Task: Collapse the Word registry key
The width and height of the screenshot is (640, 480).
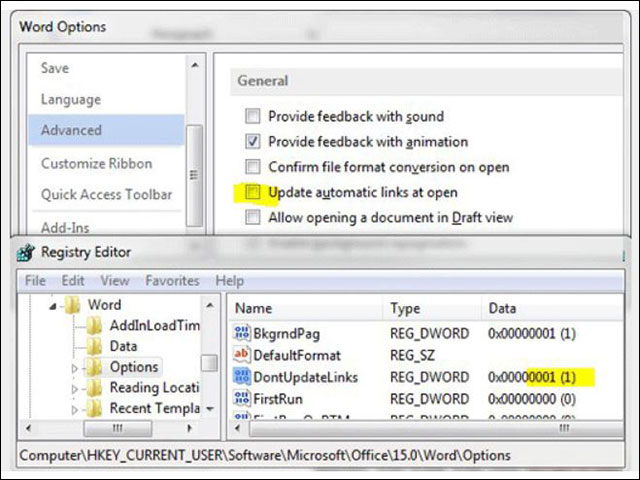Action: point(53,306)
